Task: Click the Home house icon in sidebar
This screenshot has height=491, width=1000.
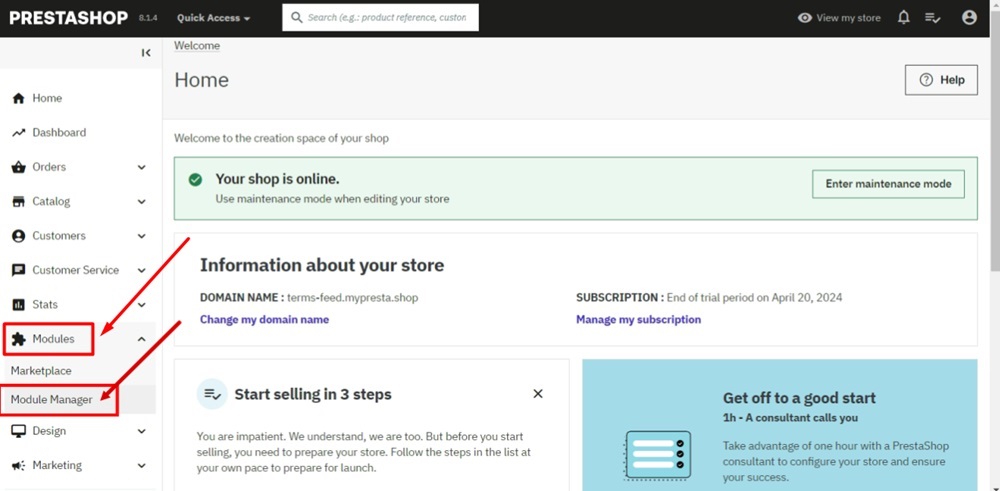Action: pyautogui.click(x=19, y=98)
